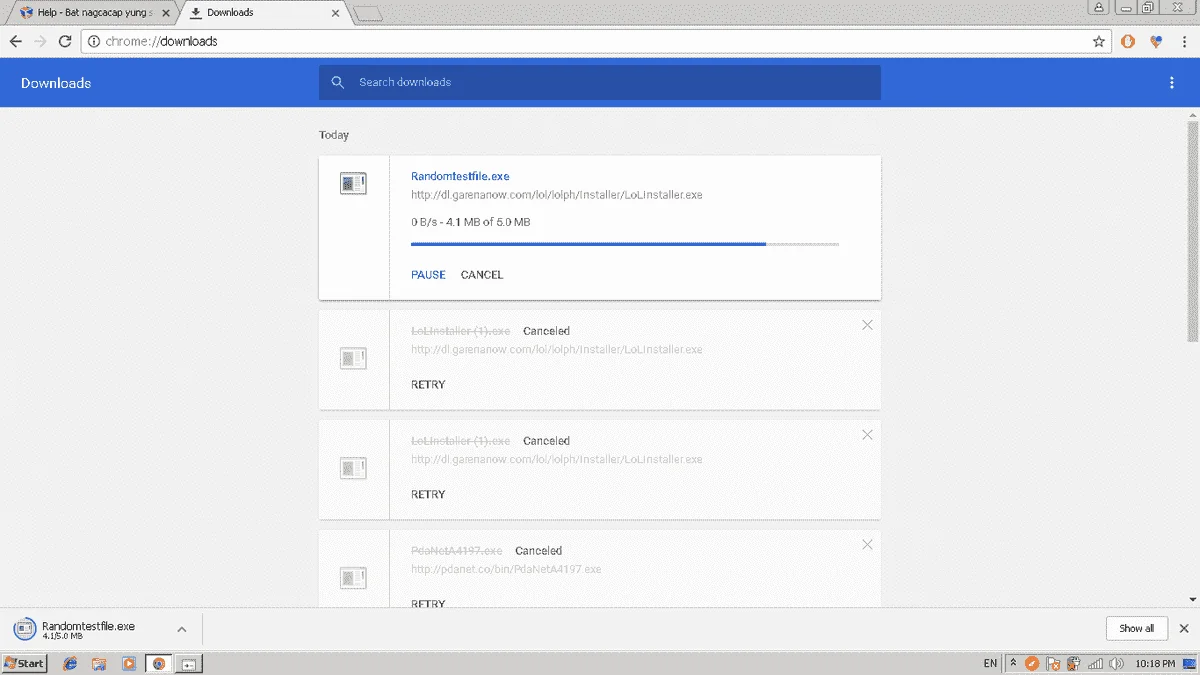
Task: Retry the first LoLInstaller (1).exe download
Action: coord(428,384)
